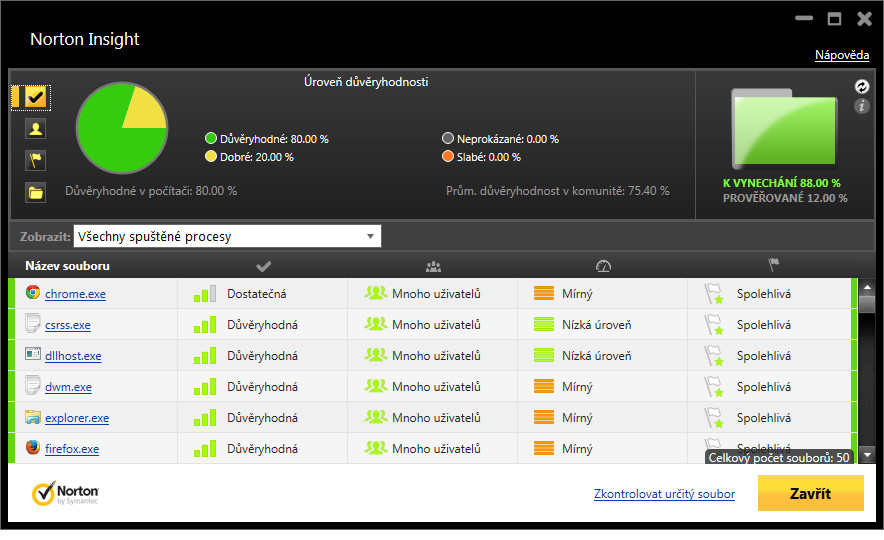884x540 pixels.
Task: Open the dllhost.exe file link
Action: click(73, 356)
